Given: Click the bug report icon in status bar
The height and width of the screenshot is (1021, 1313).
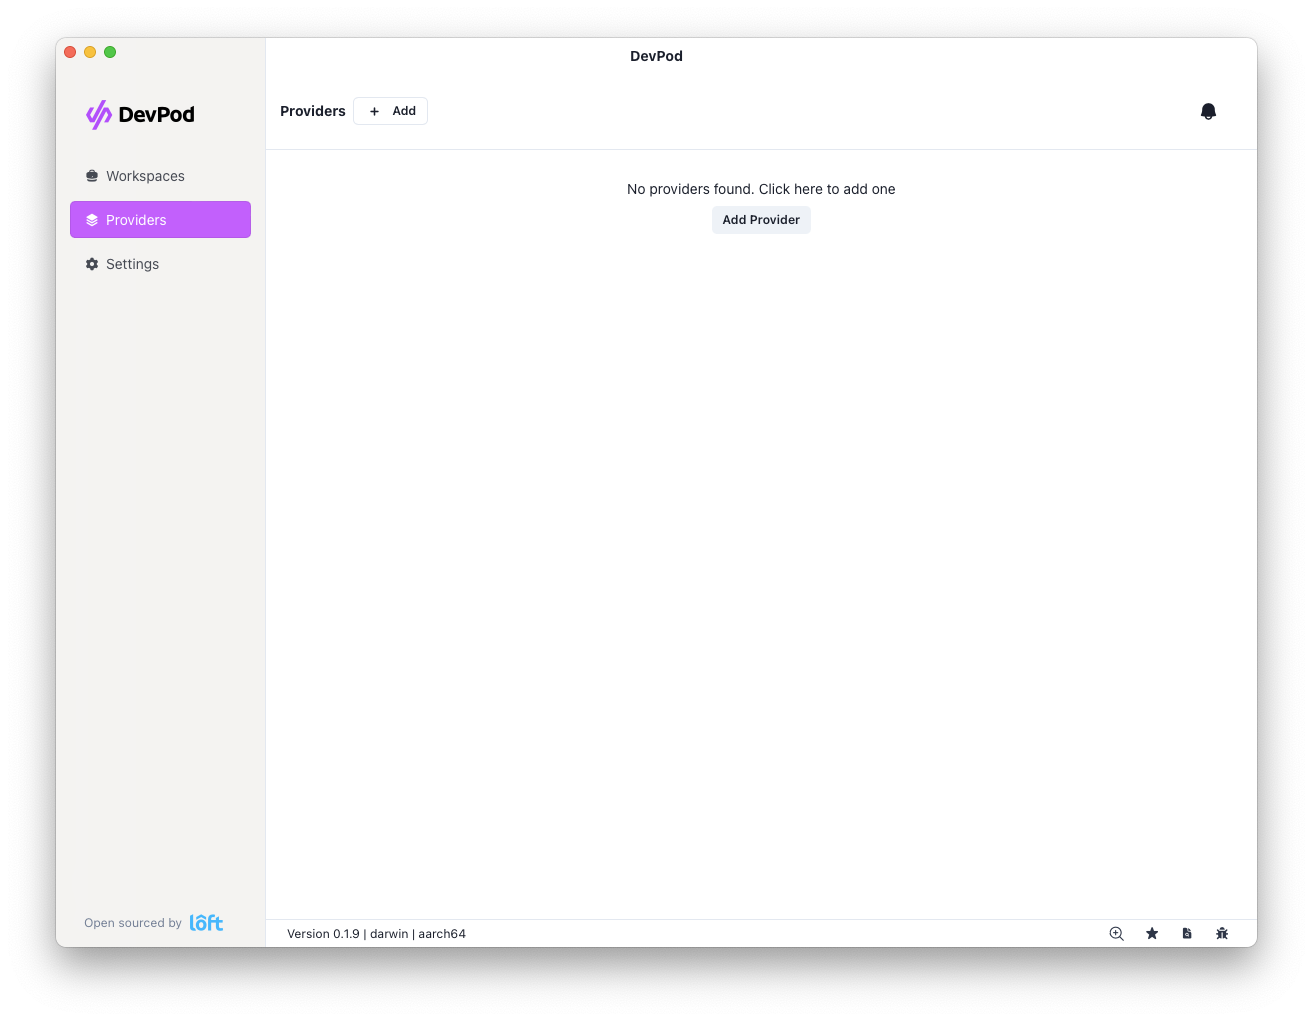Looking at the screenshot, I should pos(1222,933).
